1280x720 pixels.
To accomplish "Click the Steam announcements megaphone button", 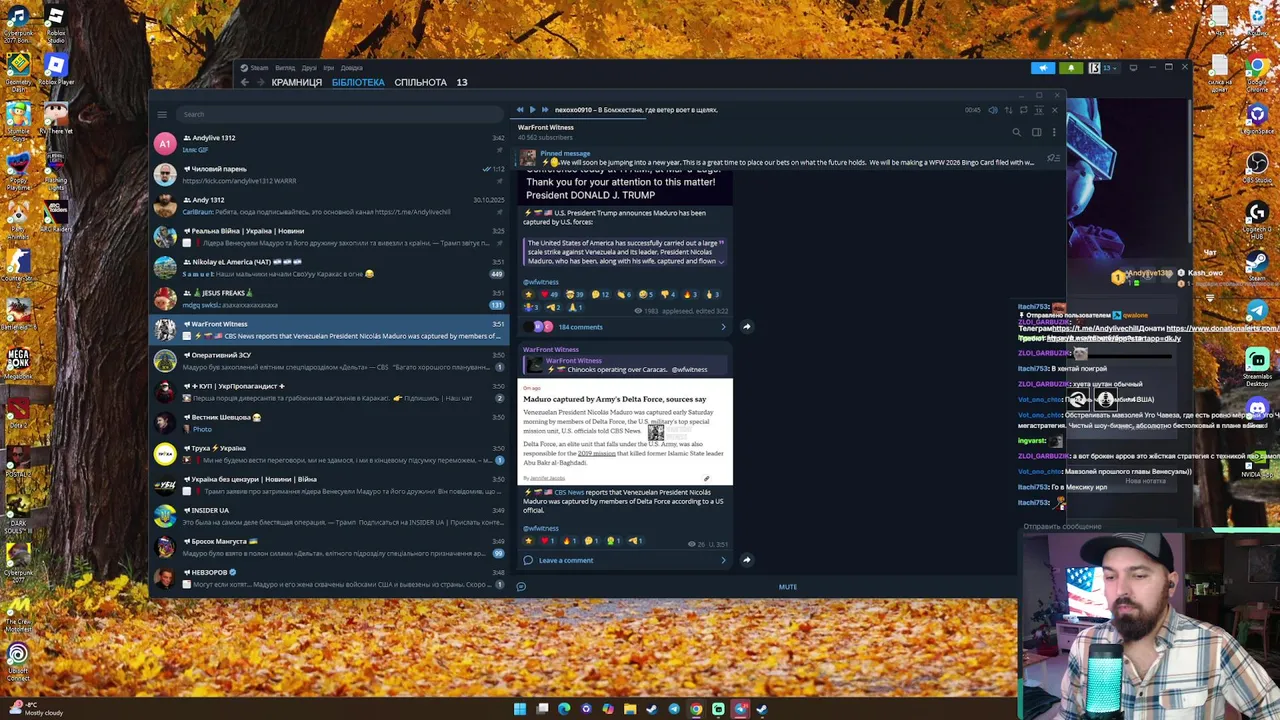I will [1043, 68].
